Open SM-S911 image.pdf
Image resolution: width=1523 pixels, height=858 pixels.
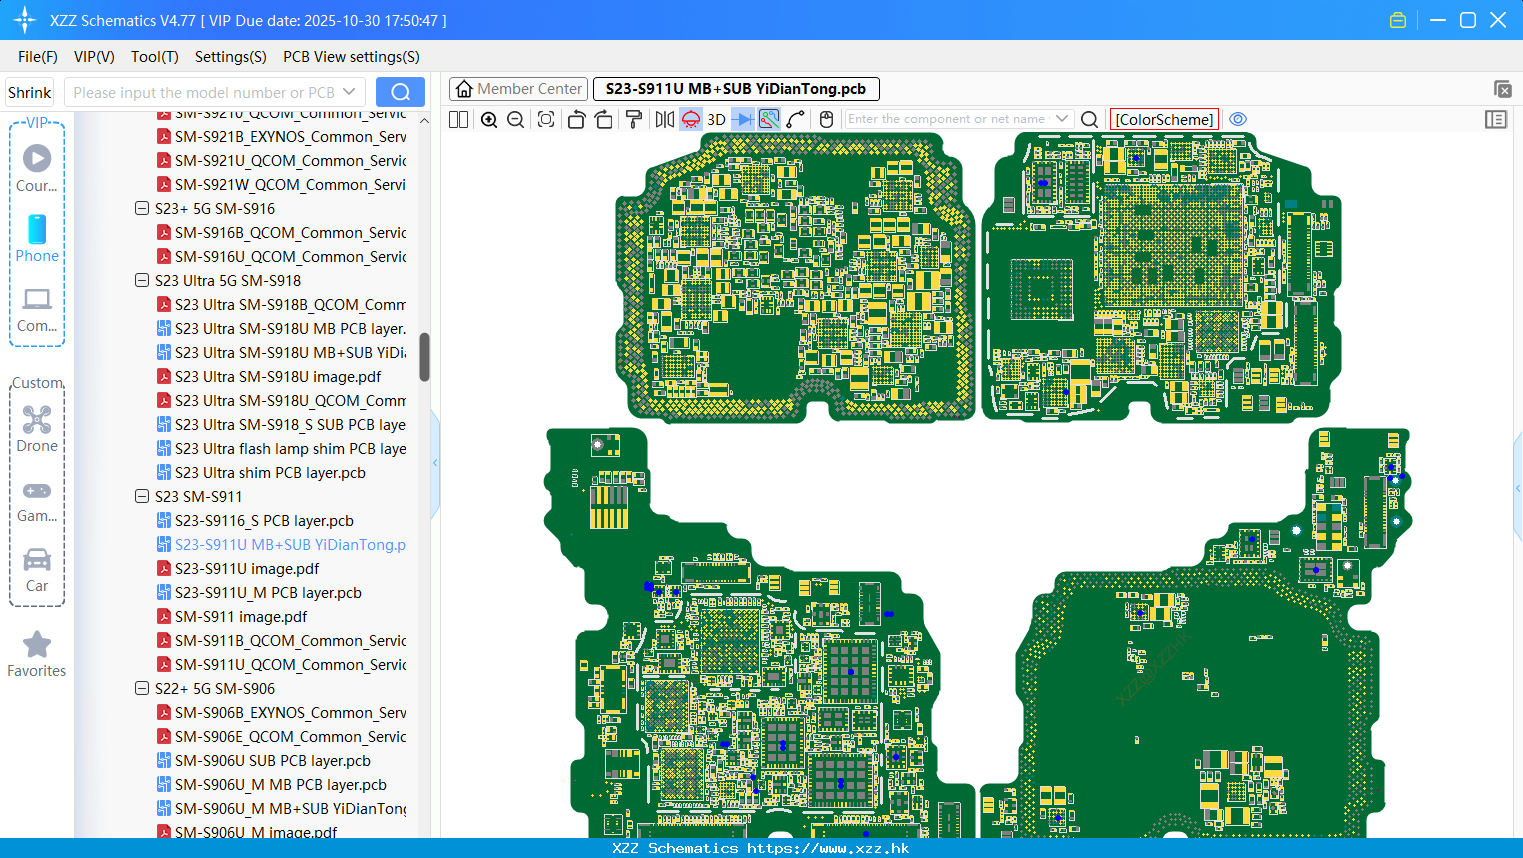pyautogui.click(x=241, y=617)
